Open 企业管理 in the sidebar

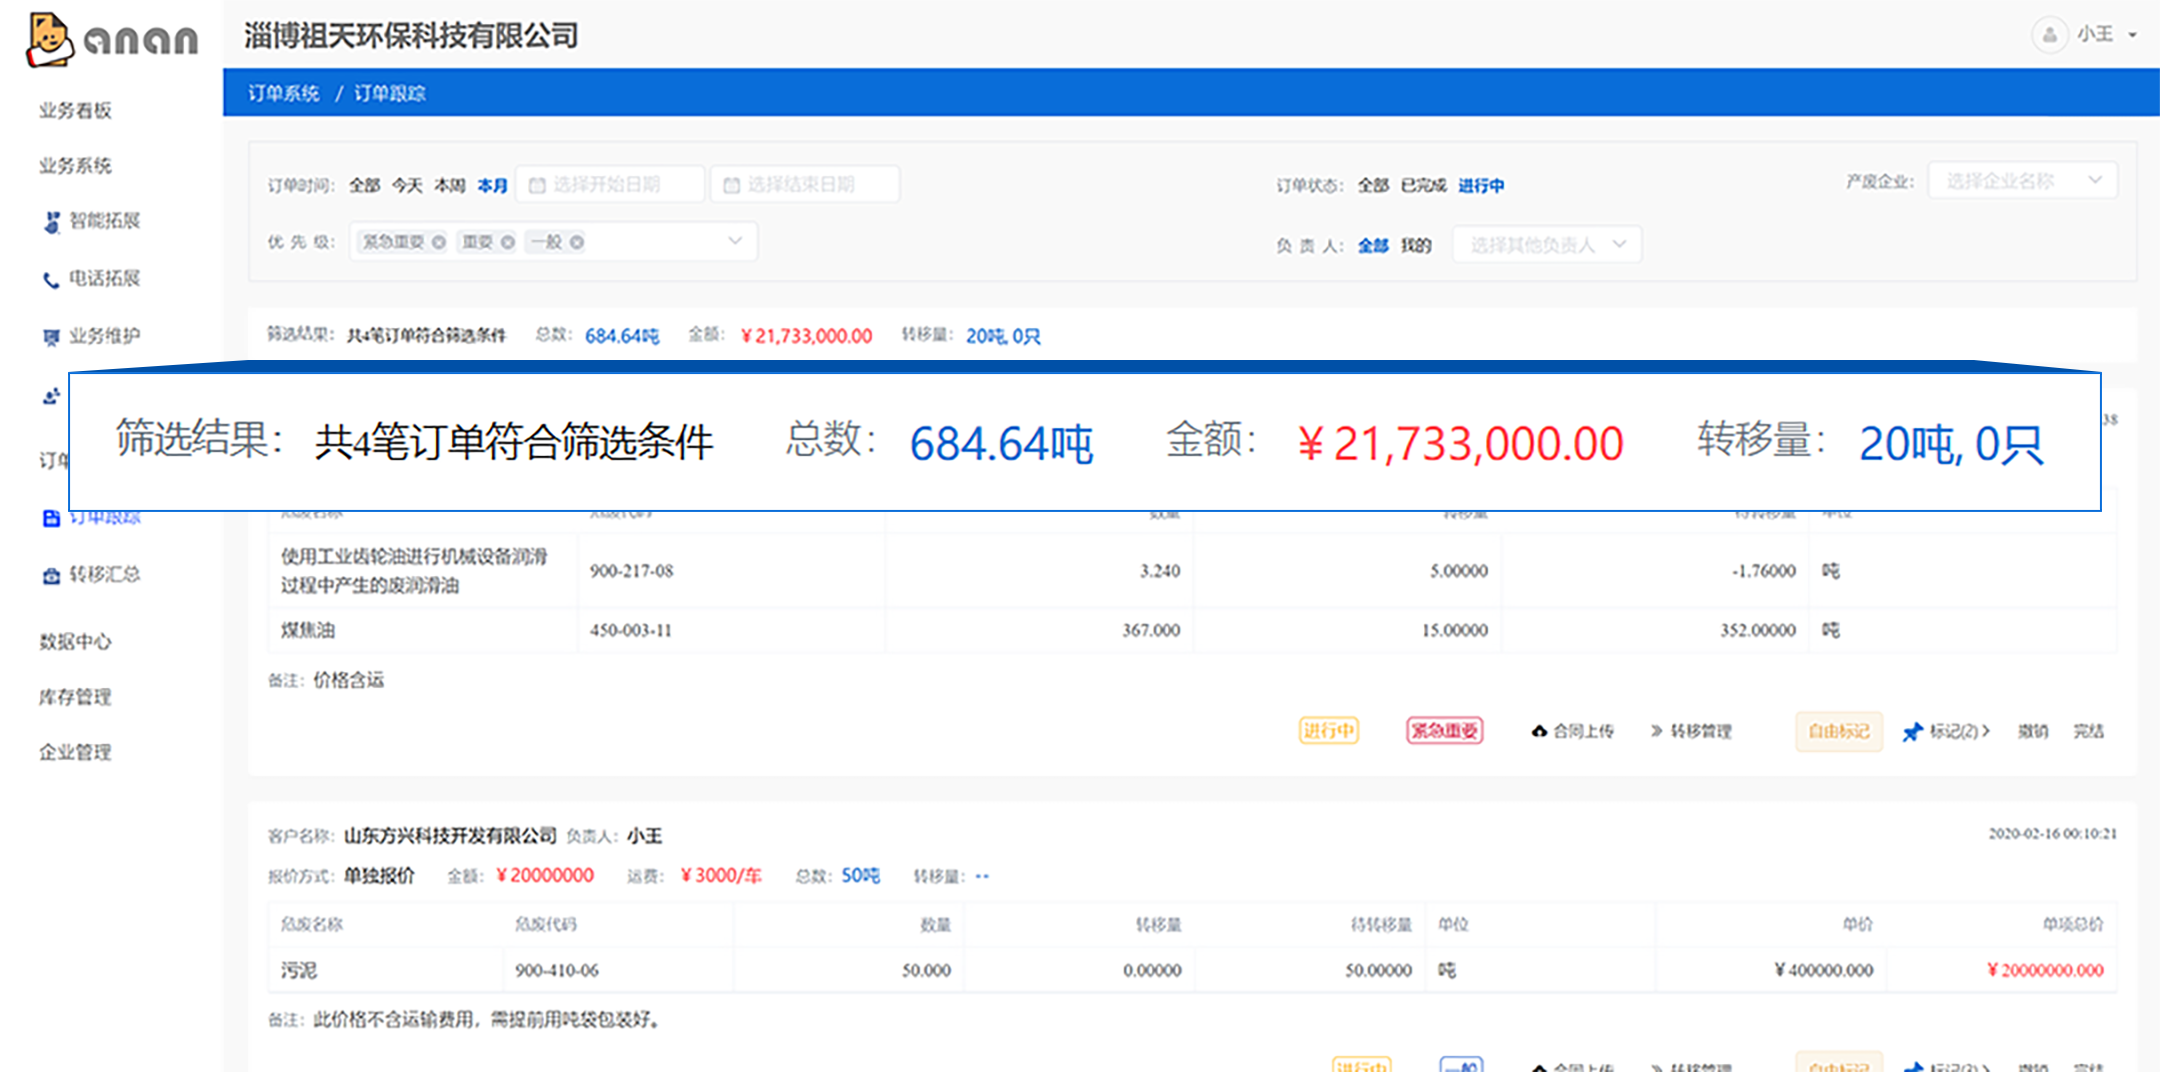[x=75, y=752]
